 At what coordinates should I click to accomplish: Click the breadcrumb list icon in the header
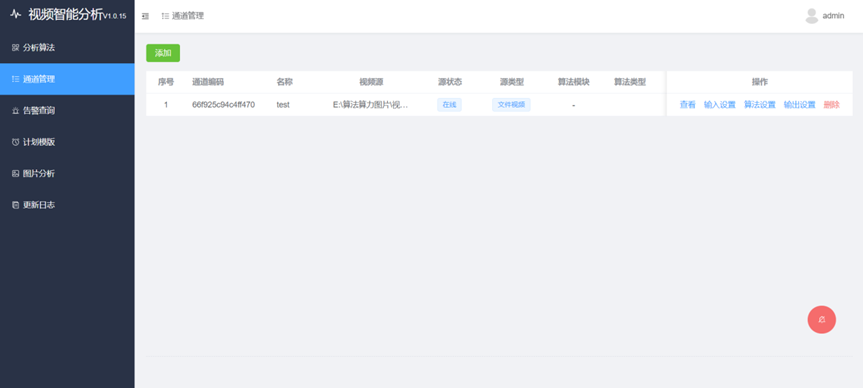coord(165,16)
